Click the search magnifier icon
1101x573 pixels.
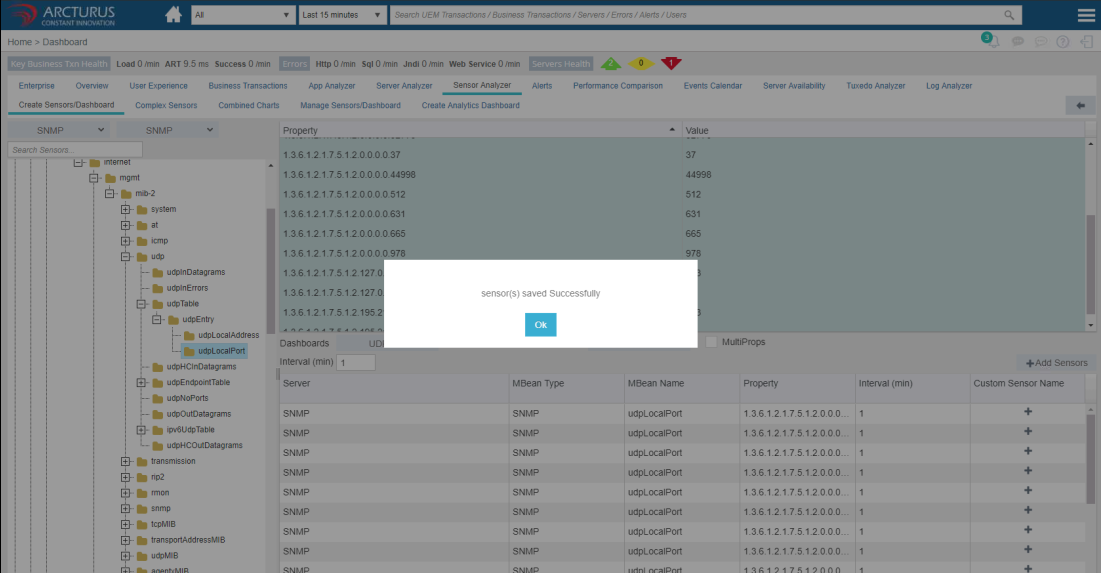1009,15
